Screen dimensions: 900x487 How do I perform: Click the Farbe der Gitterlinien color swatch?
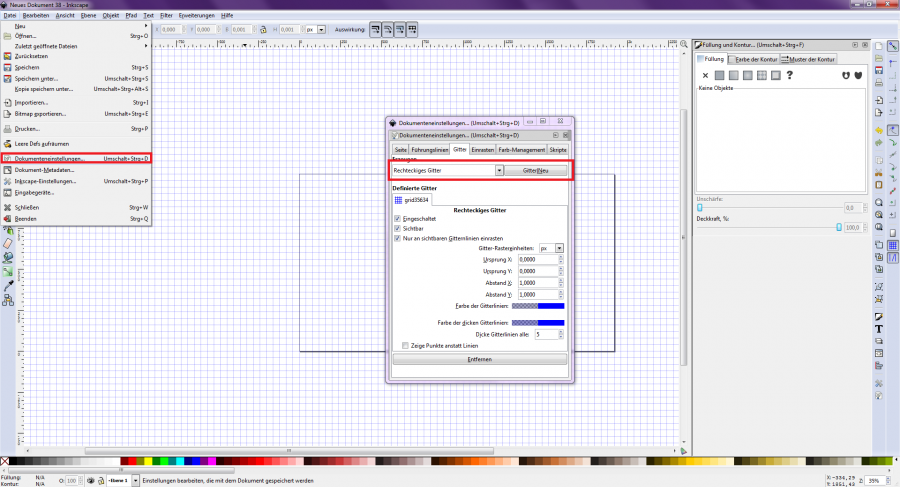coord(538,306)
